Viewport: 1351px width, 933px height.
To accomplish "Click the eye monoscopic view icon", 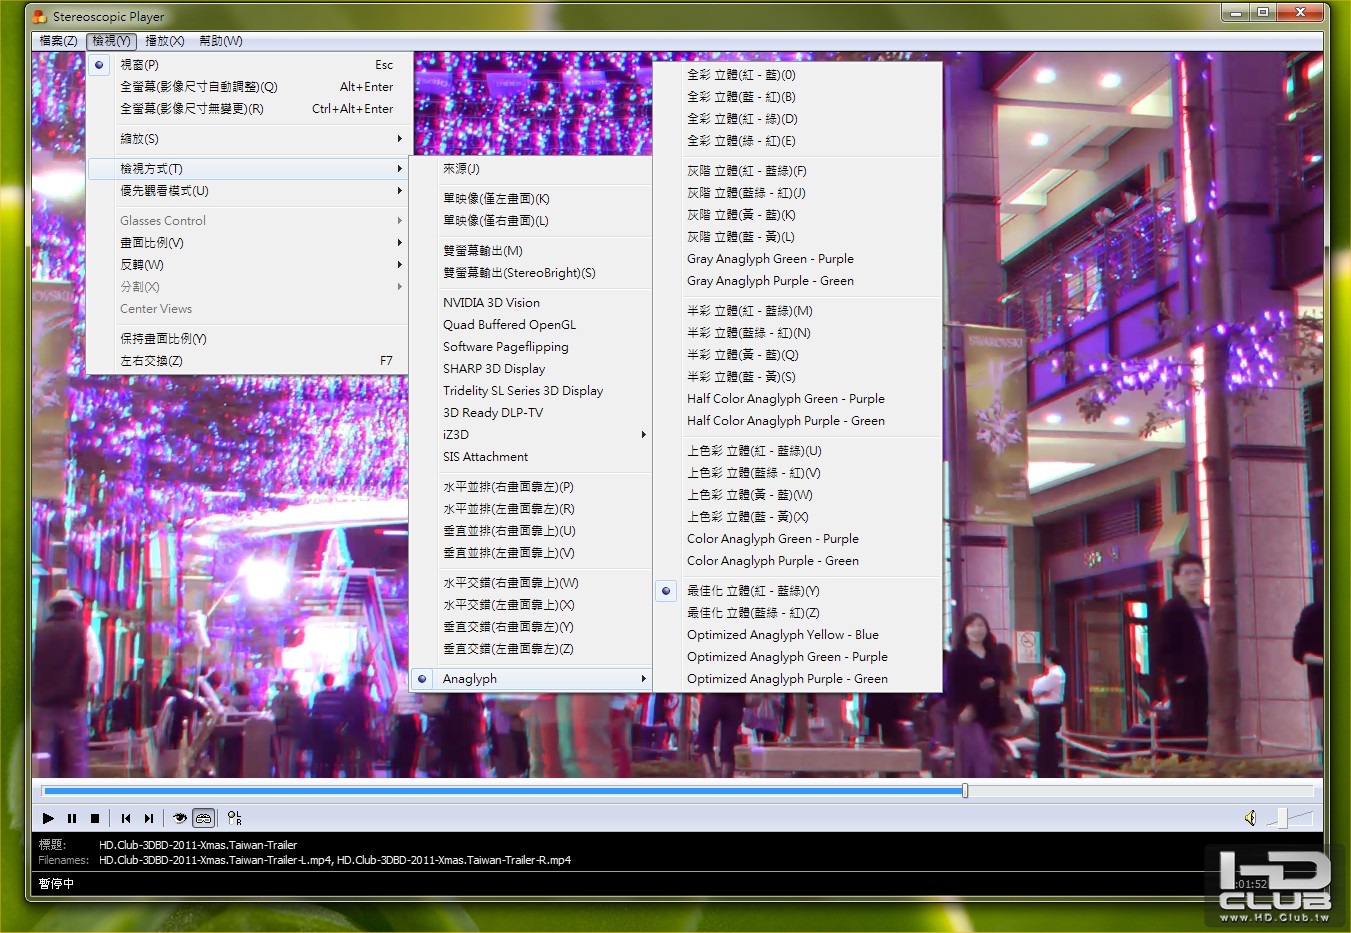I will tap(180, 818).
